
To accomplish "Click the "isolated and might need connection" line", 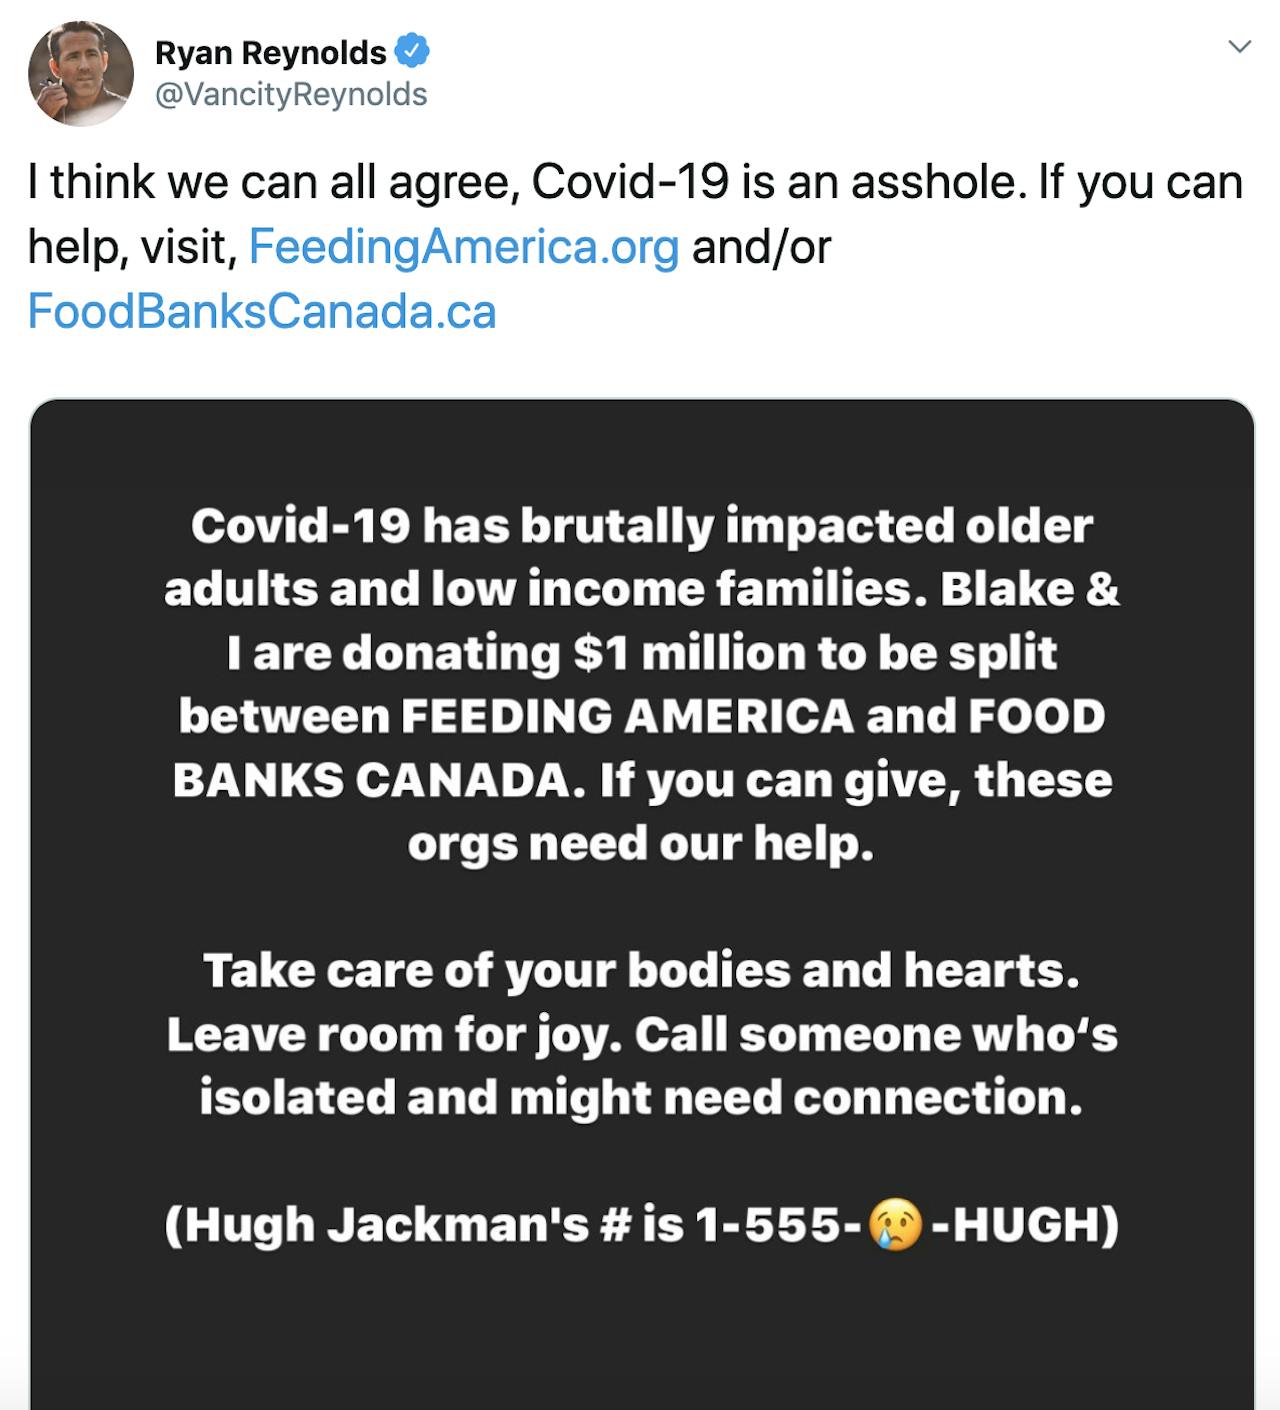I will [x=641, y=1097].
